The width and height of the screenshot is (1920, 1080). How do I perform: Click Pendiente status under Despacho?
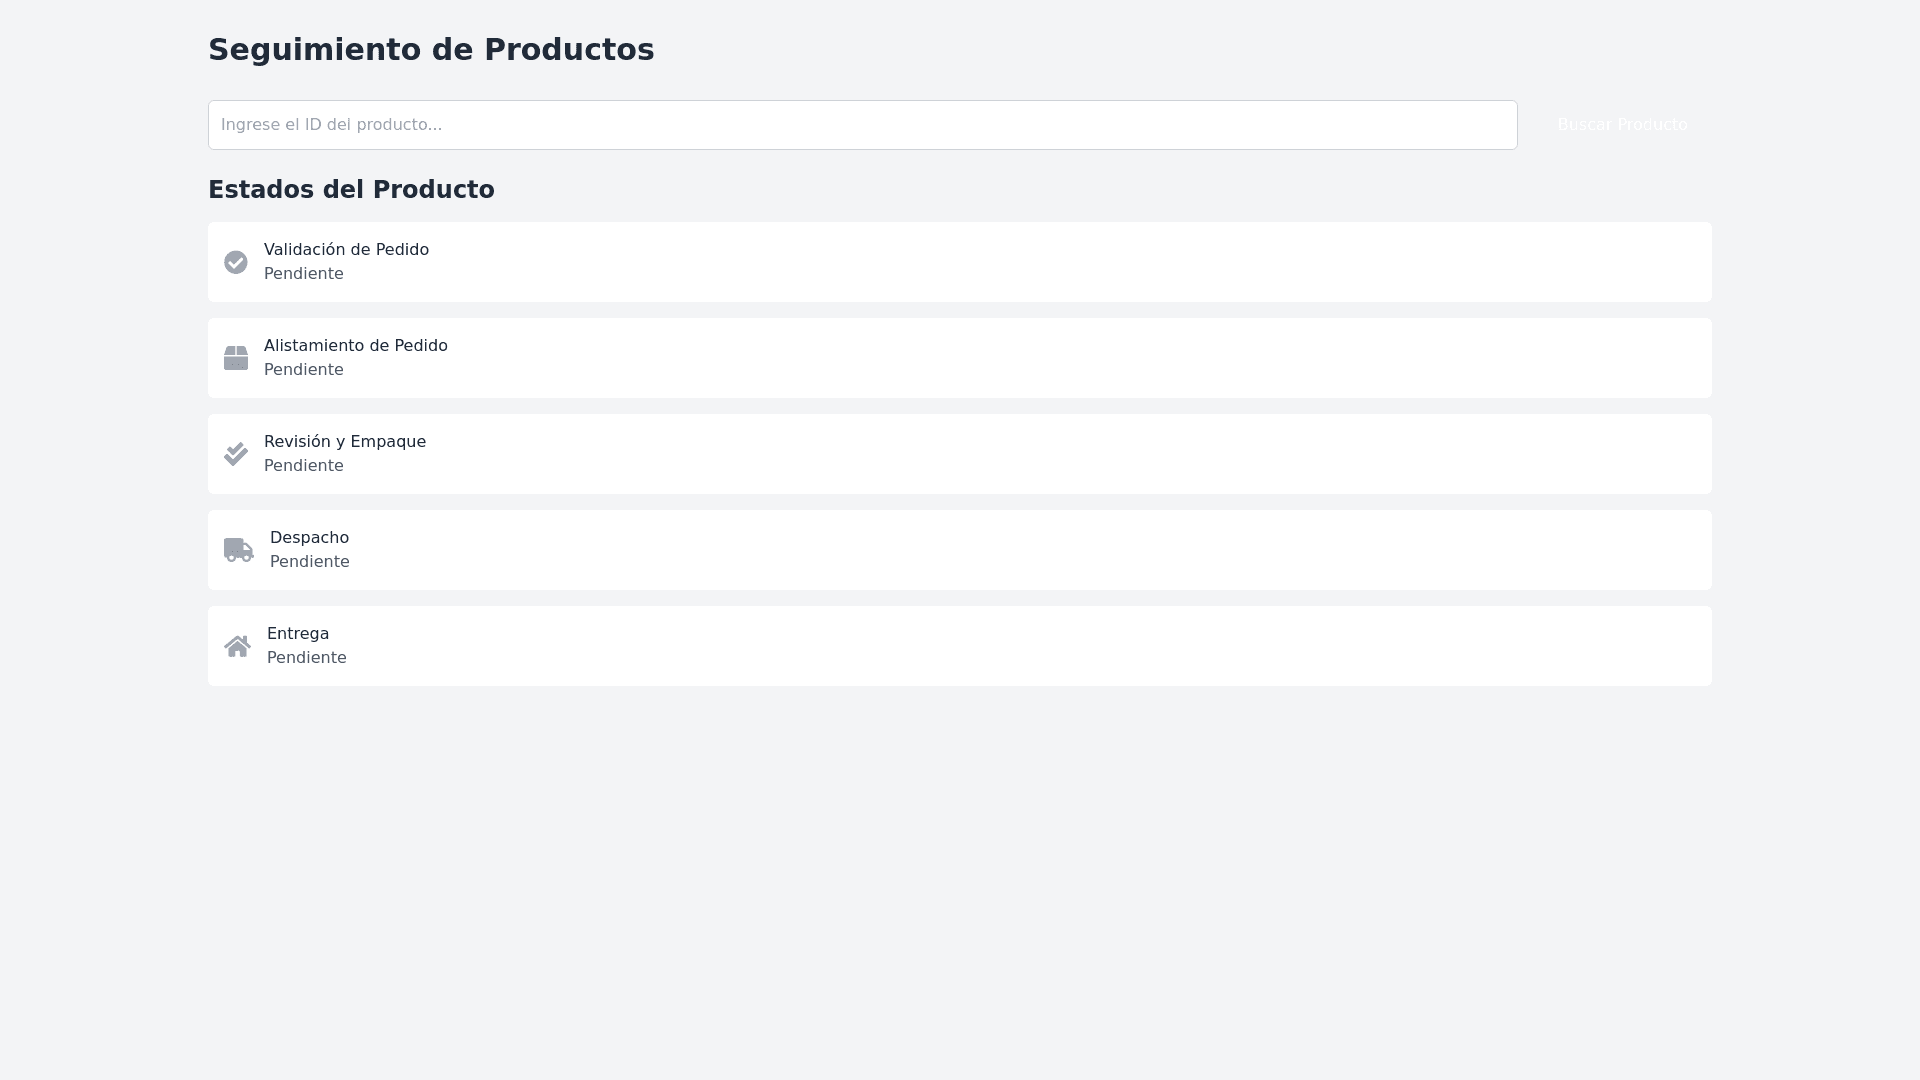[309, 562]
